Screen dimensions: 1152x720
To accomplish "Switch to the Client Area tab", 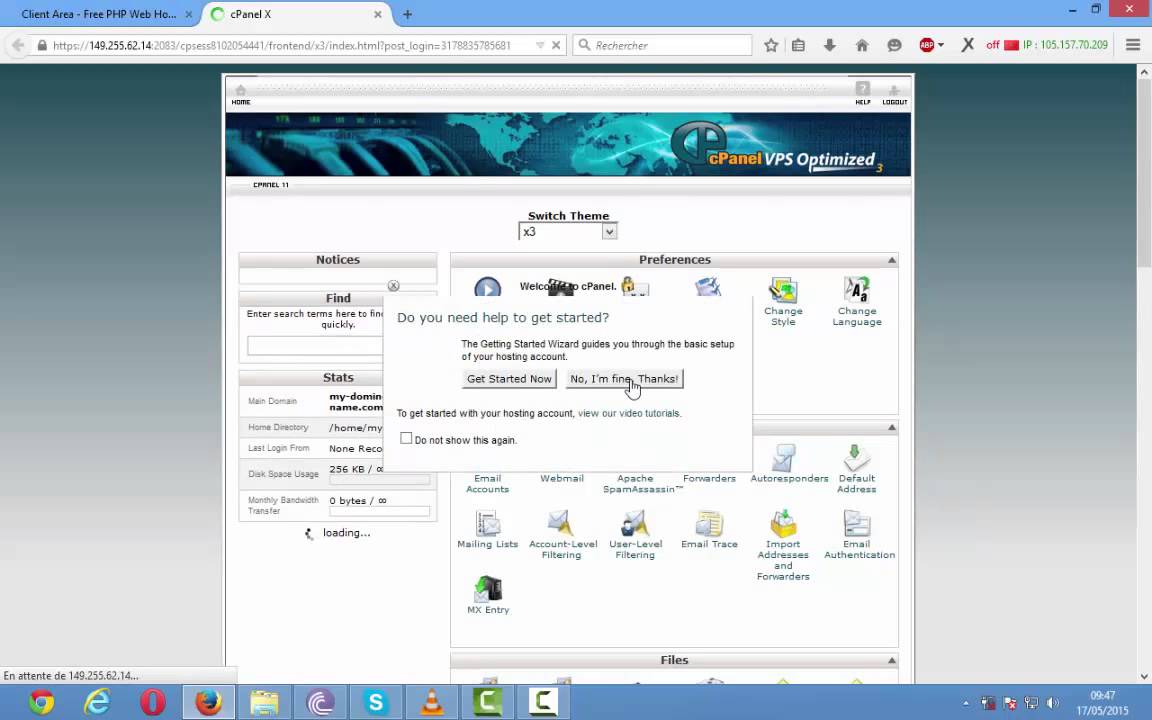I will pyautogui.click(x=98, y=14).
